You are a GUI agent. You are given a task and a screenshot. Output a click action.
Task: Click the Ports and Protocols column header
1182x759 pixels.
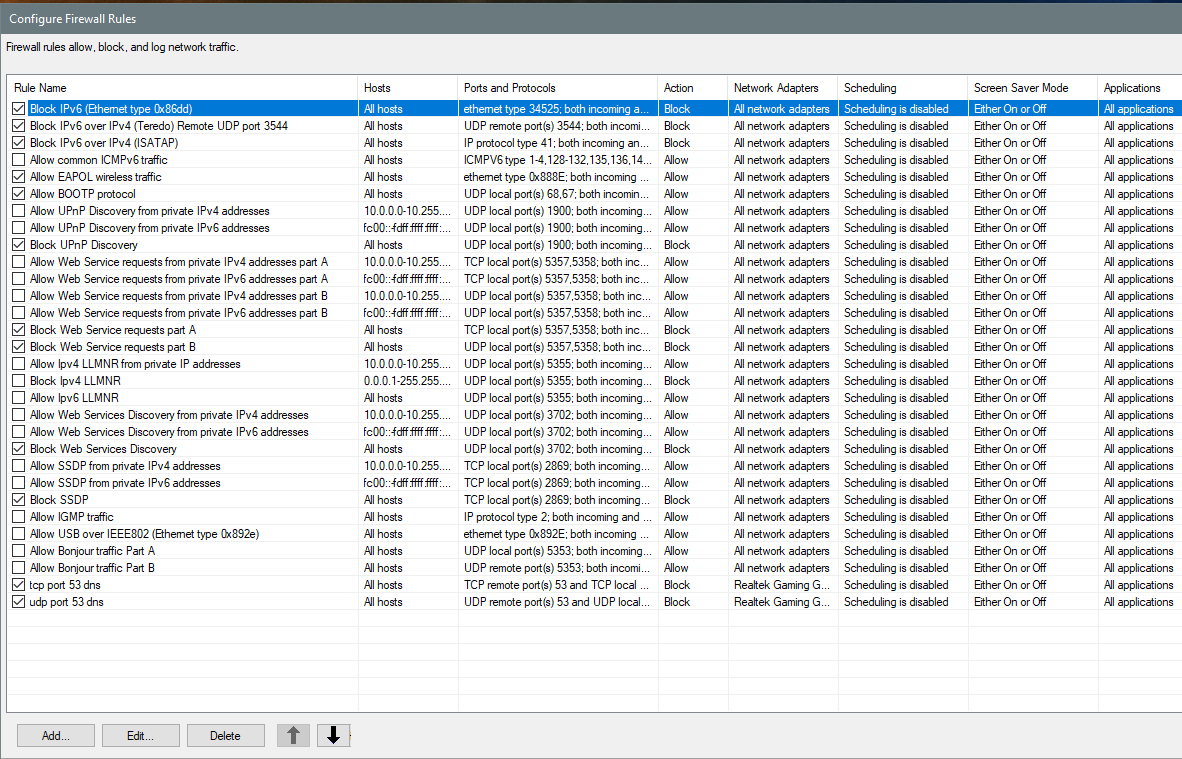pyautogui.click(x=557, y=88)
